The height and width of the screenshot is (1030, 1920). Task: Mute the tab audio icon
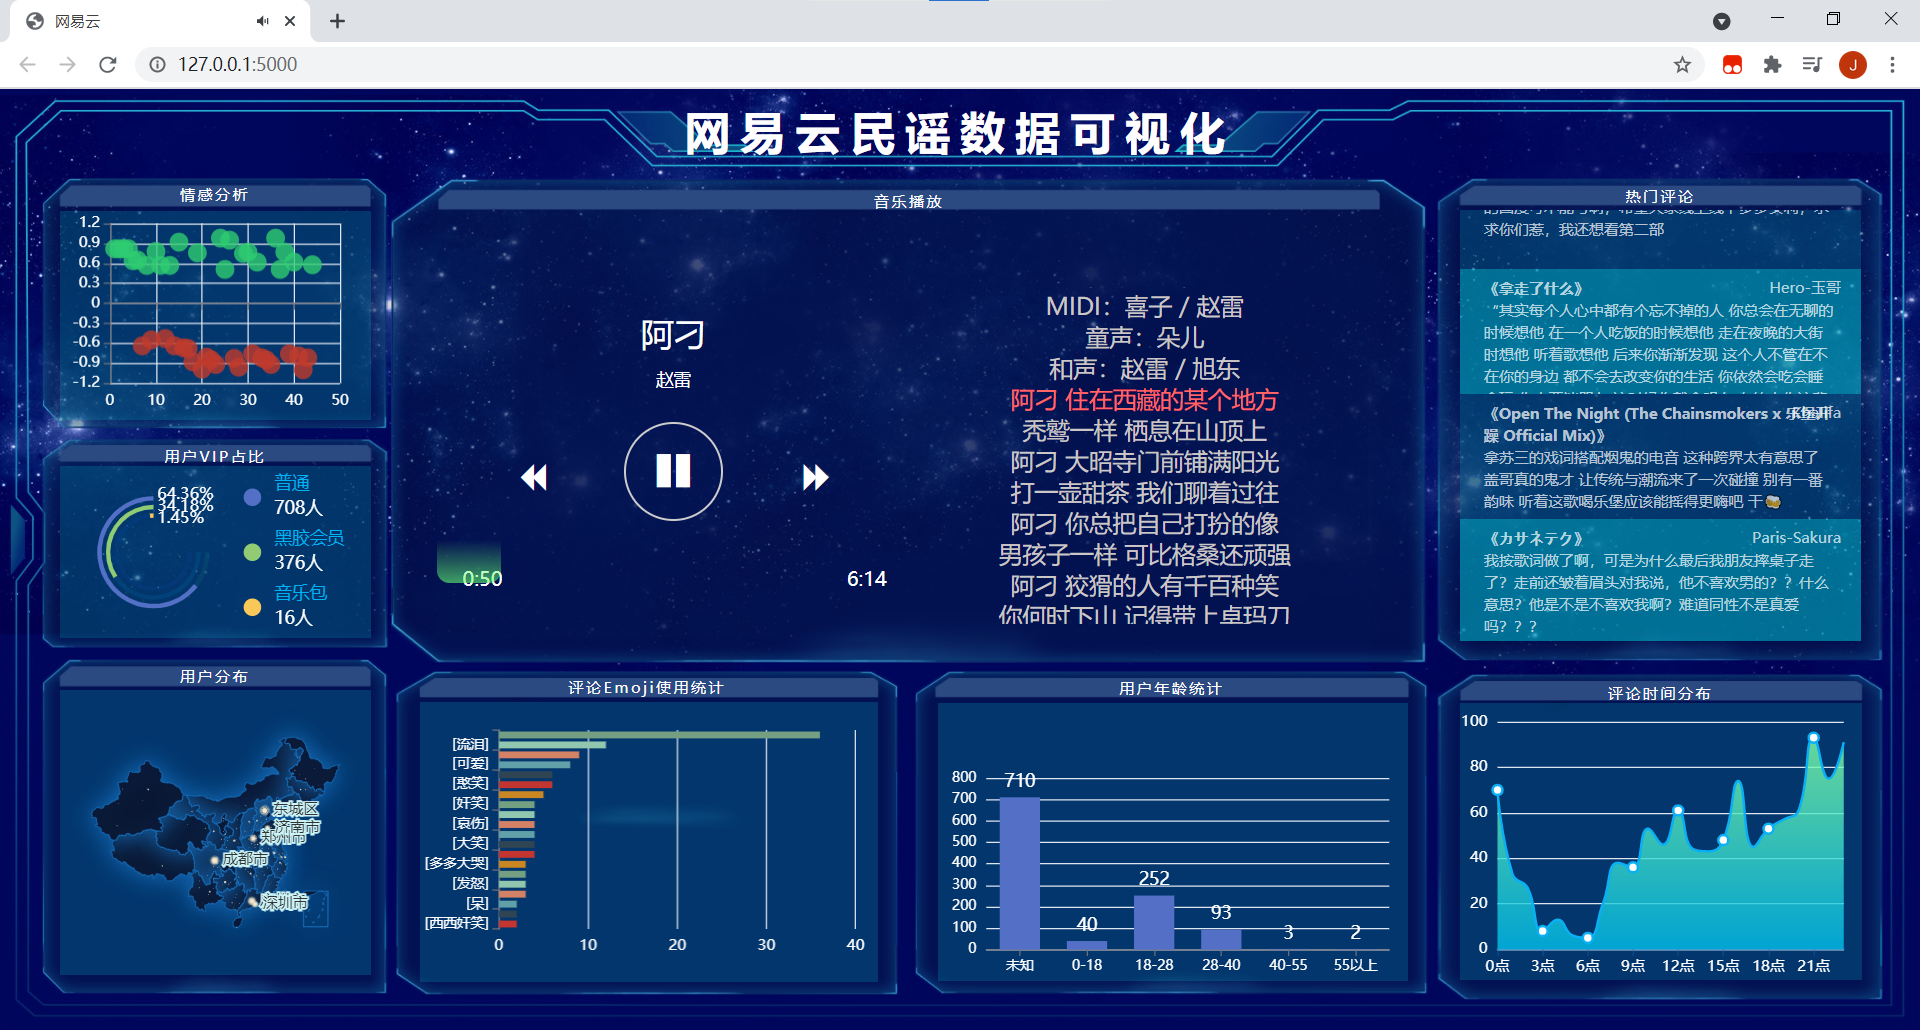(262, 21)
